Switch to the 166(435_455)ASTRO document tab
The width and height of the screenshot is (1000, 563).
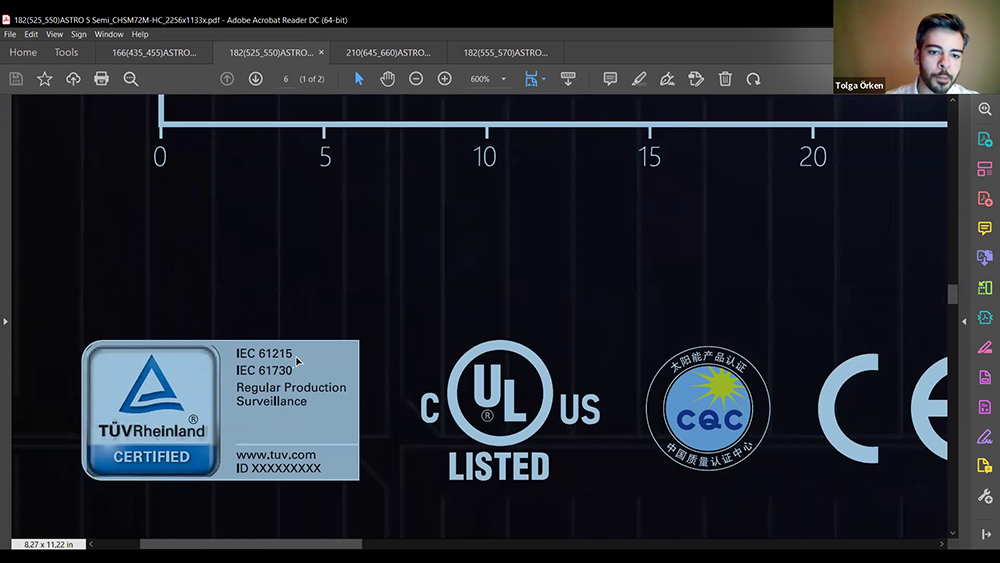coord(154,52)
